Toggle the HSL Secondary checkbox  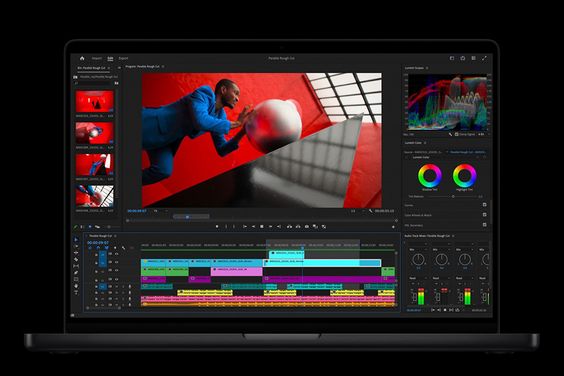click(485, 225)
